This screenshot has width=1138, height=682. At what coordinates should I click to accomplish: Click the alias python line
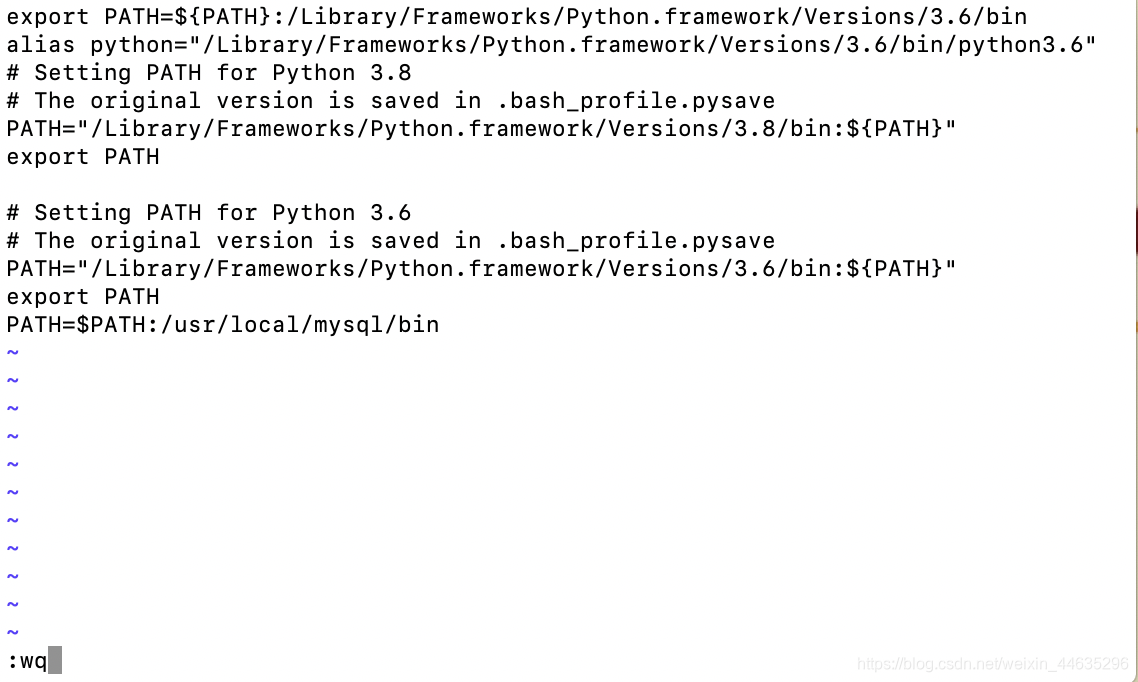pyautogui.click(x=552, y=45)
